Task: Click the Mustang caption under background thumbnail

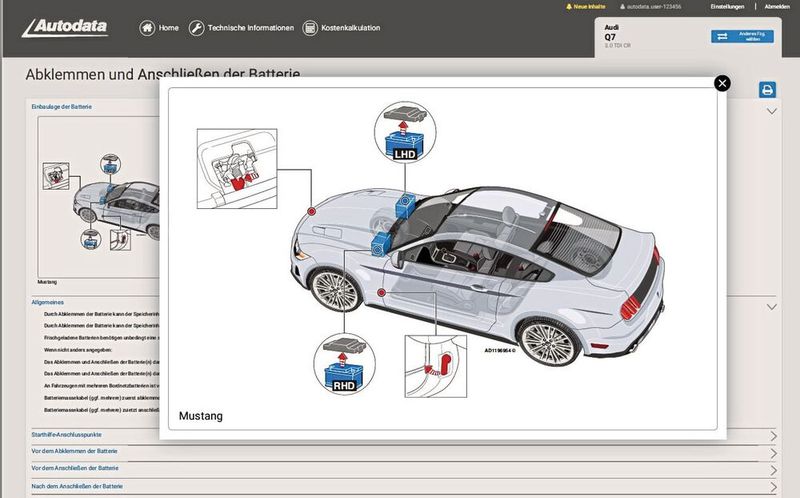Action: [x=47, y=282]
